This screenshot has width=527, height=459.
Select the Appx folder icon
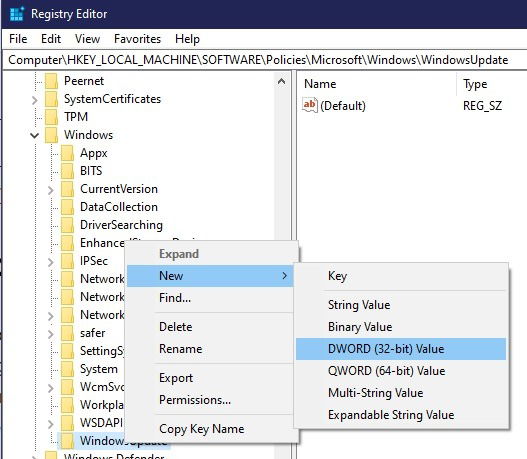tap(67, 153)
